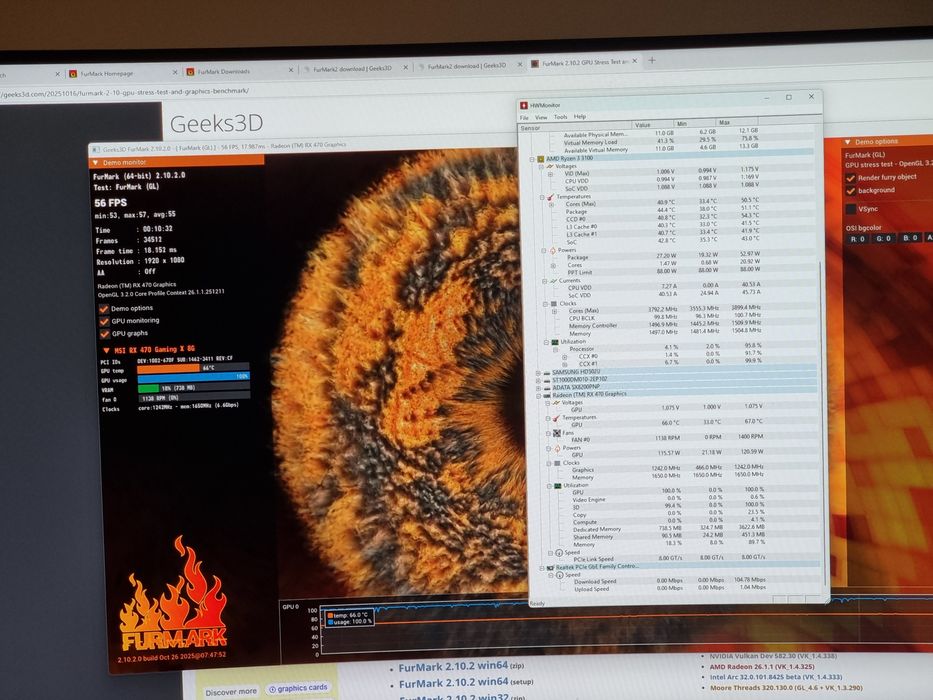Click the GPU Powers flame icon under Radeon
This screenshot has width=933, height=700.
coord(558,448)
